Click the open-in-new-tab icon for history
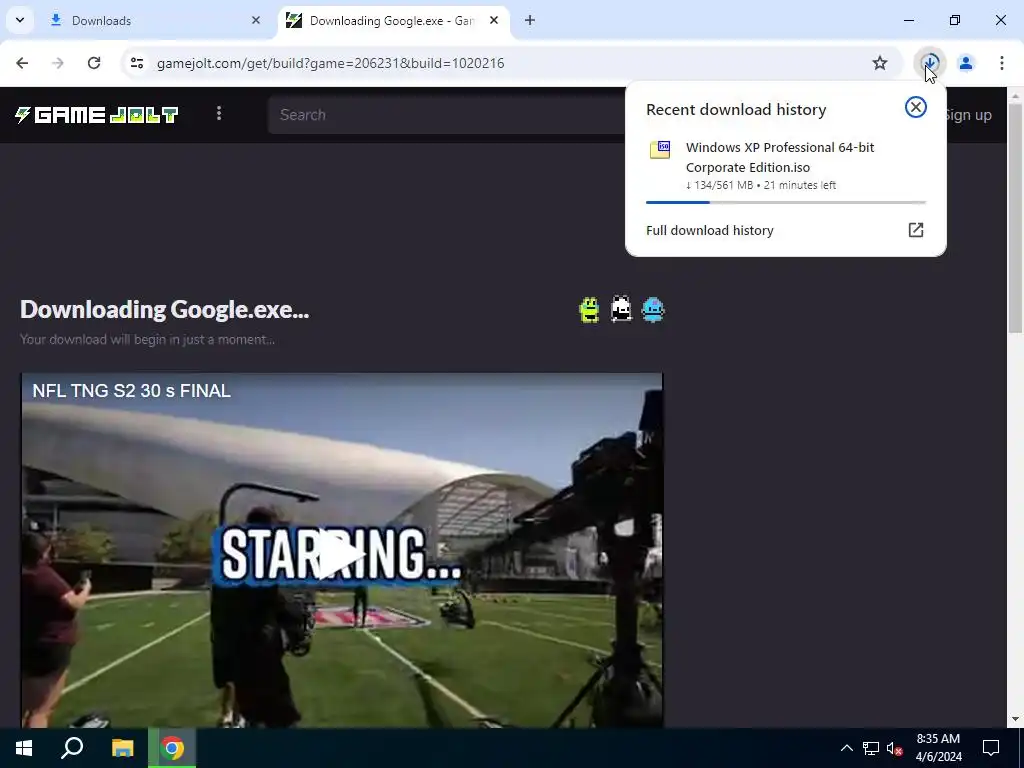Viewport: 1024px width, 768px height. (x=916, y=230)
